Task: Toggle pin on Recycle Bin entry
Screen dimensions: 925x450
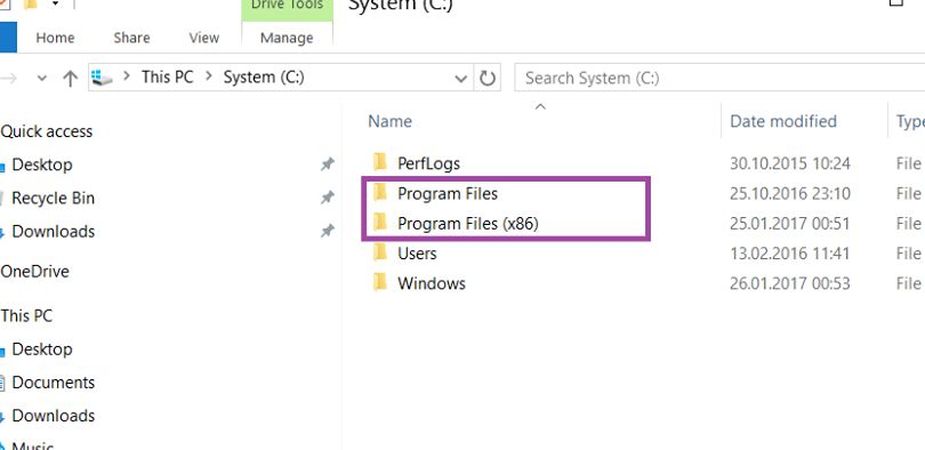Action: pos(327,198)
